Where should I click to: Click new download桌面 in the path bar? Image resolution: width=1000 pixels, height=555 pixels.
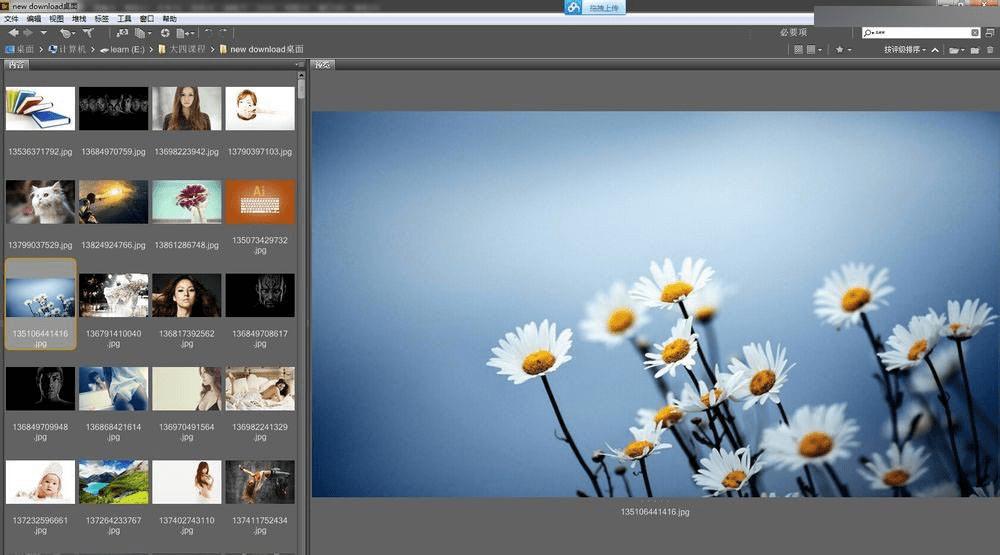pos(261,49)
